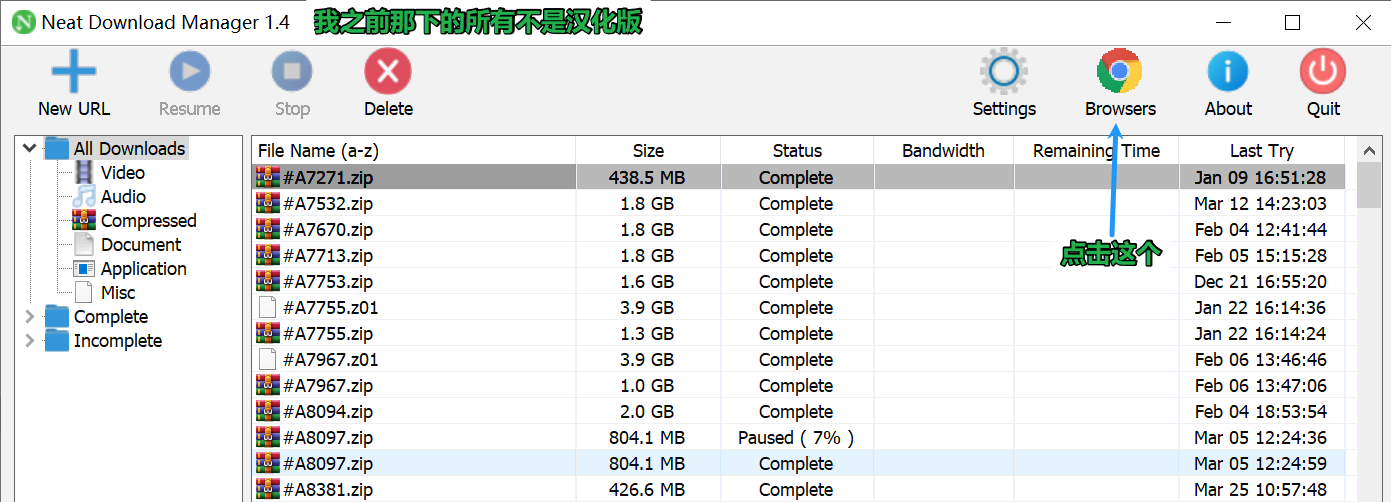Select the #A7967.z01 file
The width and height of the screenshot is (1391, 502).
click(x=331, y=360)
